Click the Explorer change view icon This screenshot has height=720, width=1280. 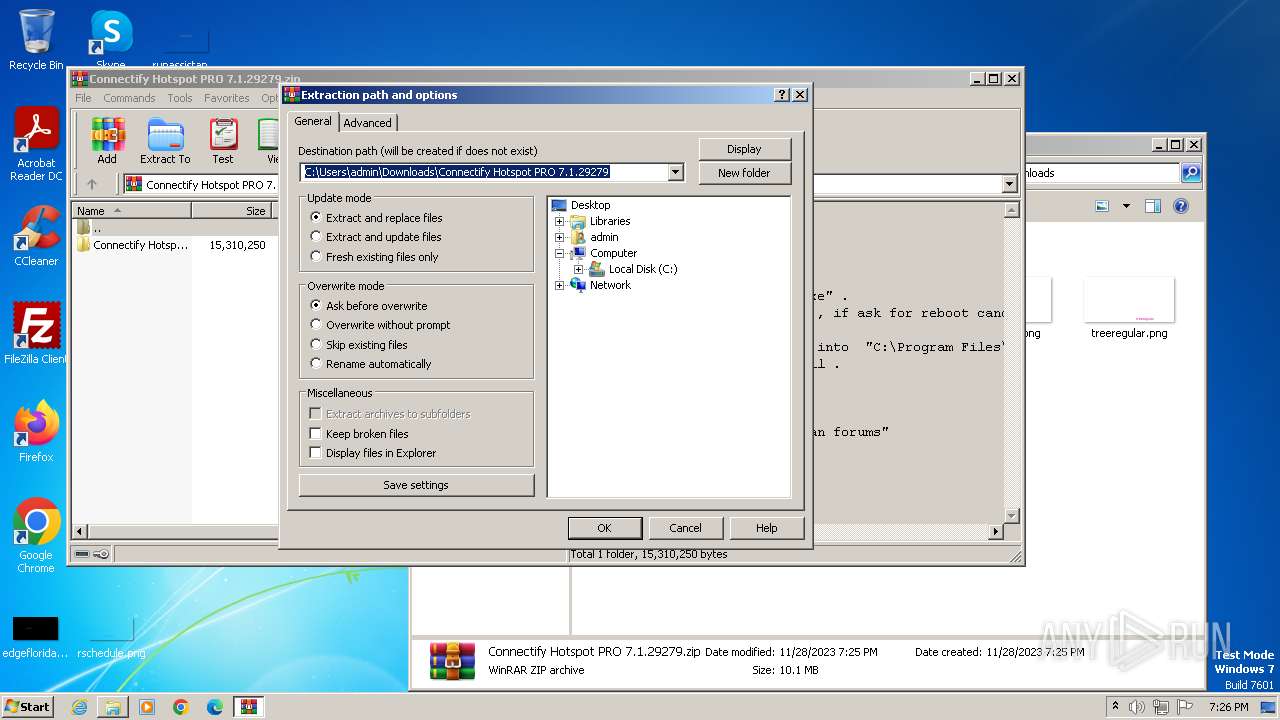click(1102, 206)
